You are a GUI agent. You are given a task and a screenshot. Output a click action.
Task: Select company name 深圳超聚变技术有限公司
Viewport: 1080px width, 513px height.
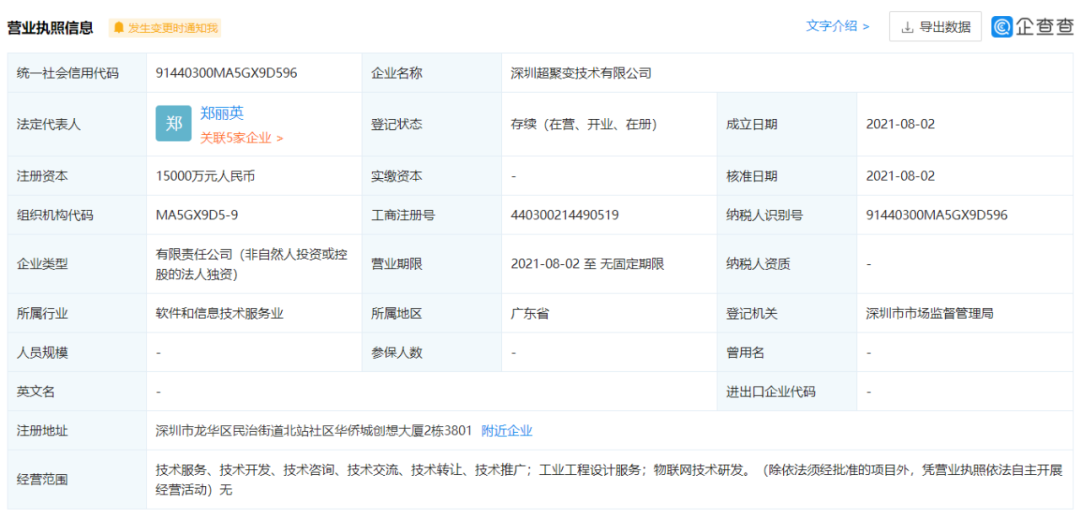[x=581, y=73]
